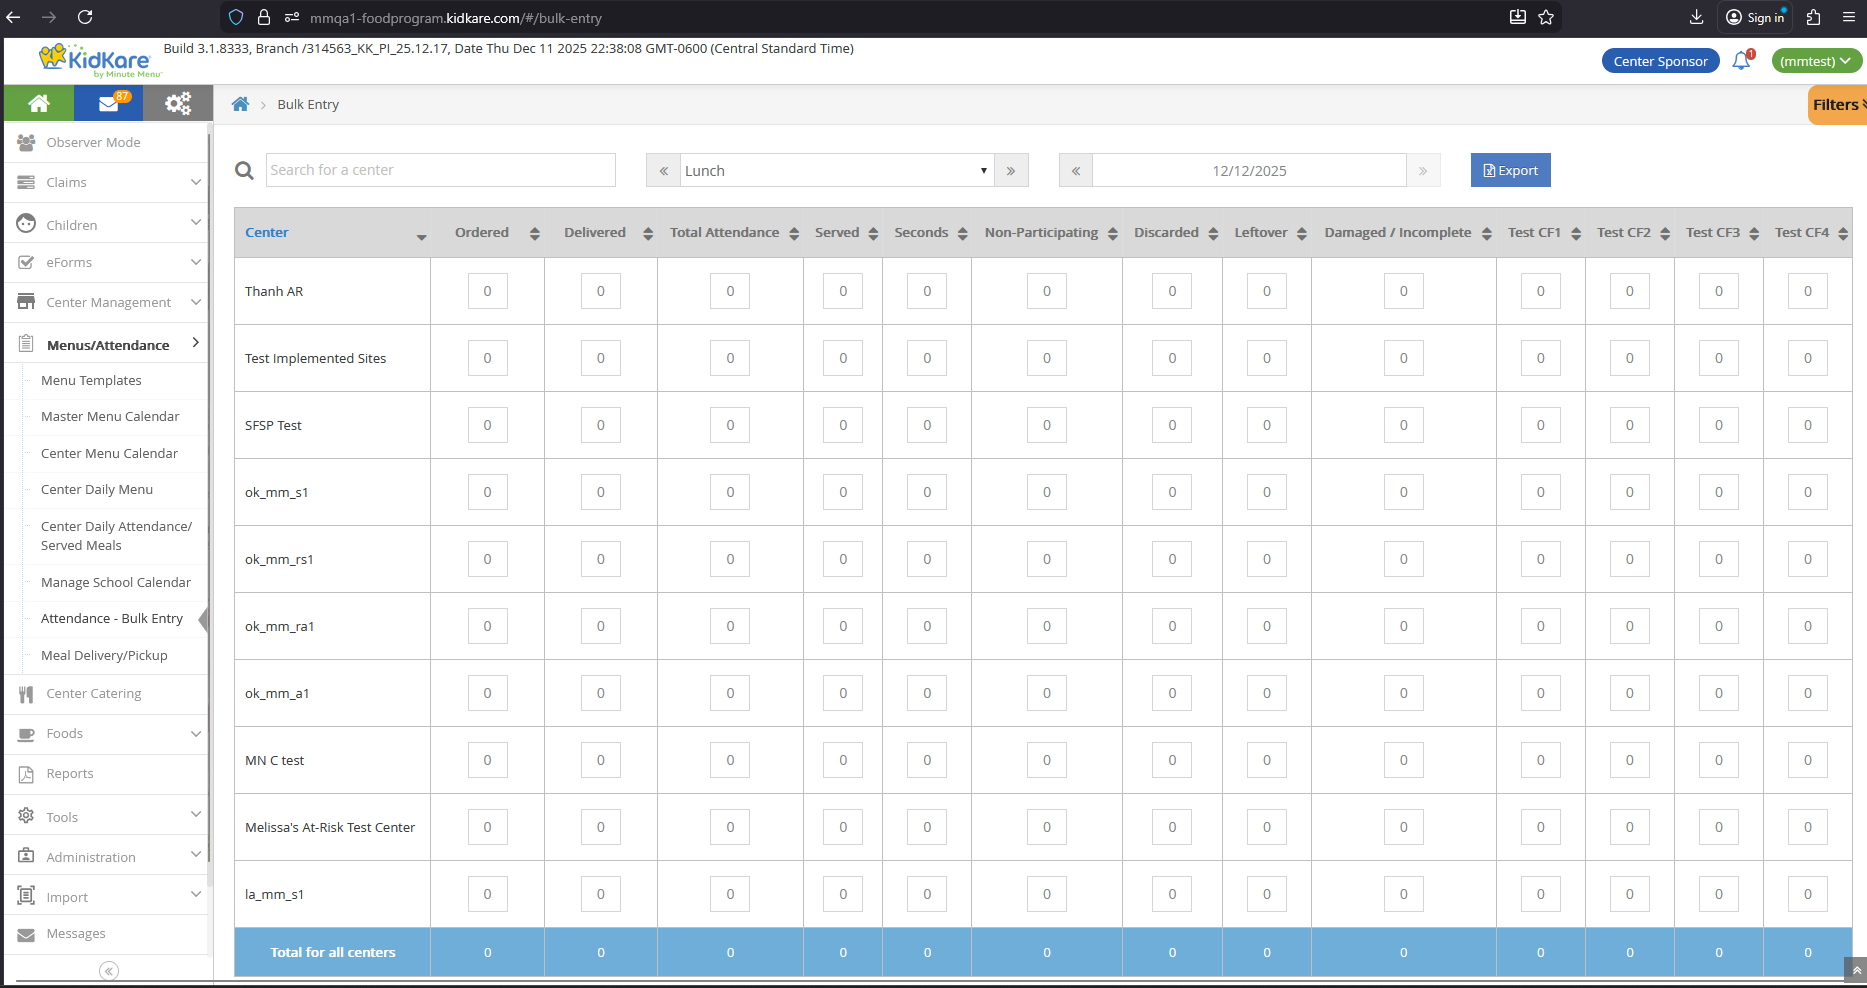Click the Center Sponsor button
Screen dimensions: 1867x988
click(1660, 60)
